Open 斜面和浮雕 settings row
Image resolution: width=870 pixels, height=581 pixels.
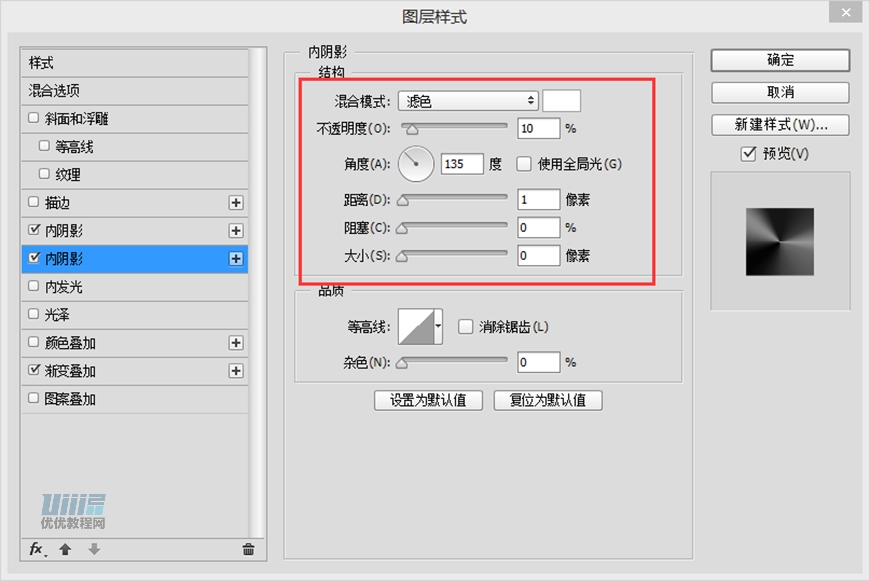tap(134, 119)
